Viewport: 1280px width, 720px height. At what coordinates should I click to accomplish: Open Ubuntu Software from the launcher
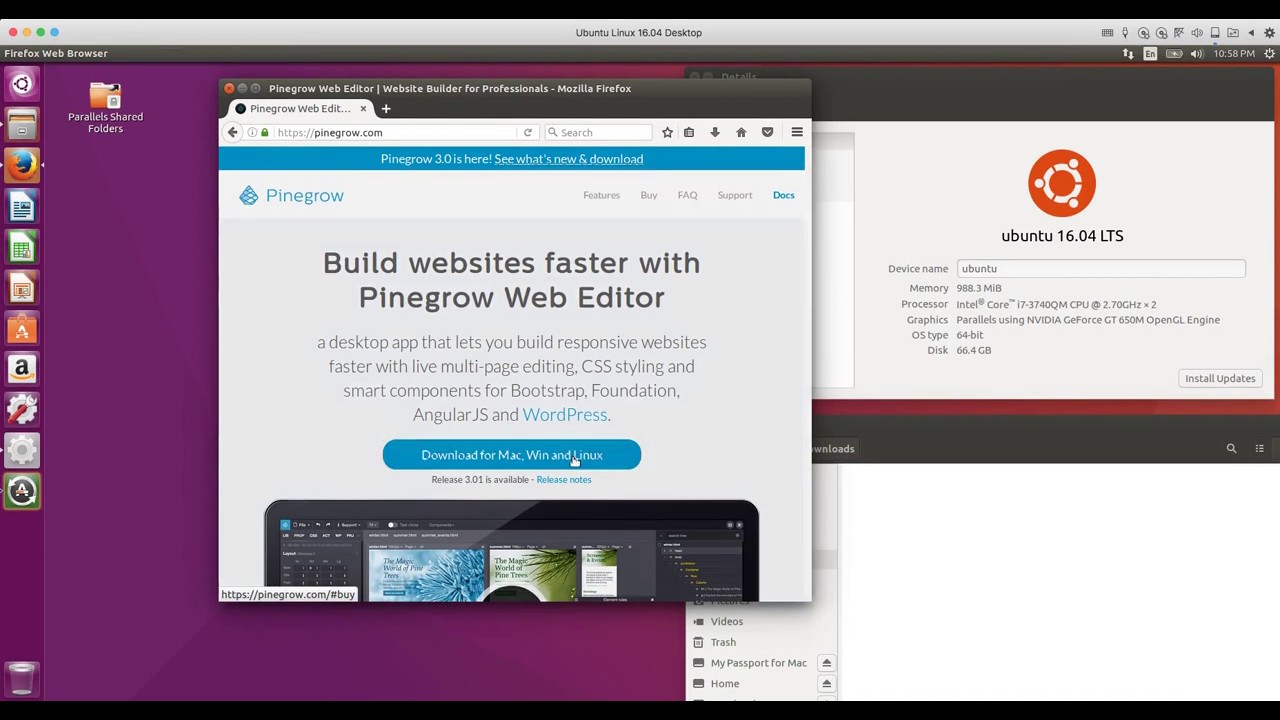point(22,329)
